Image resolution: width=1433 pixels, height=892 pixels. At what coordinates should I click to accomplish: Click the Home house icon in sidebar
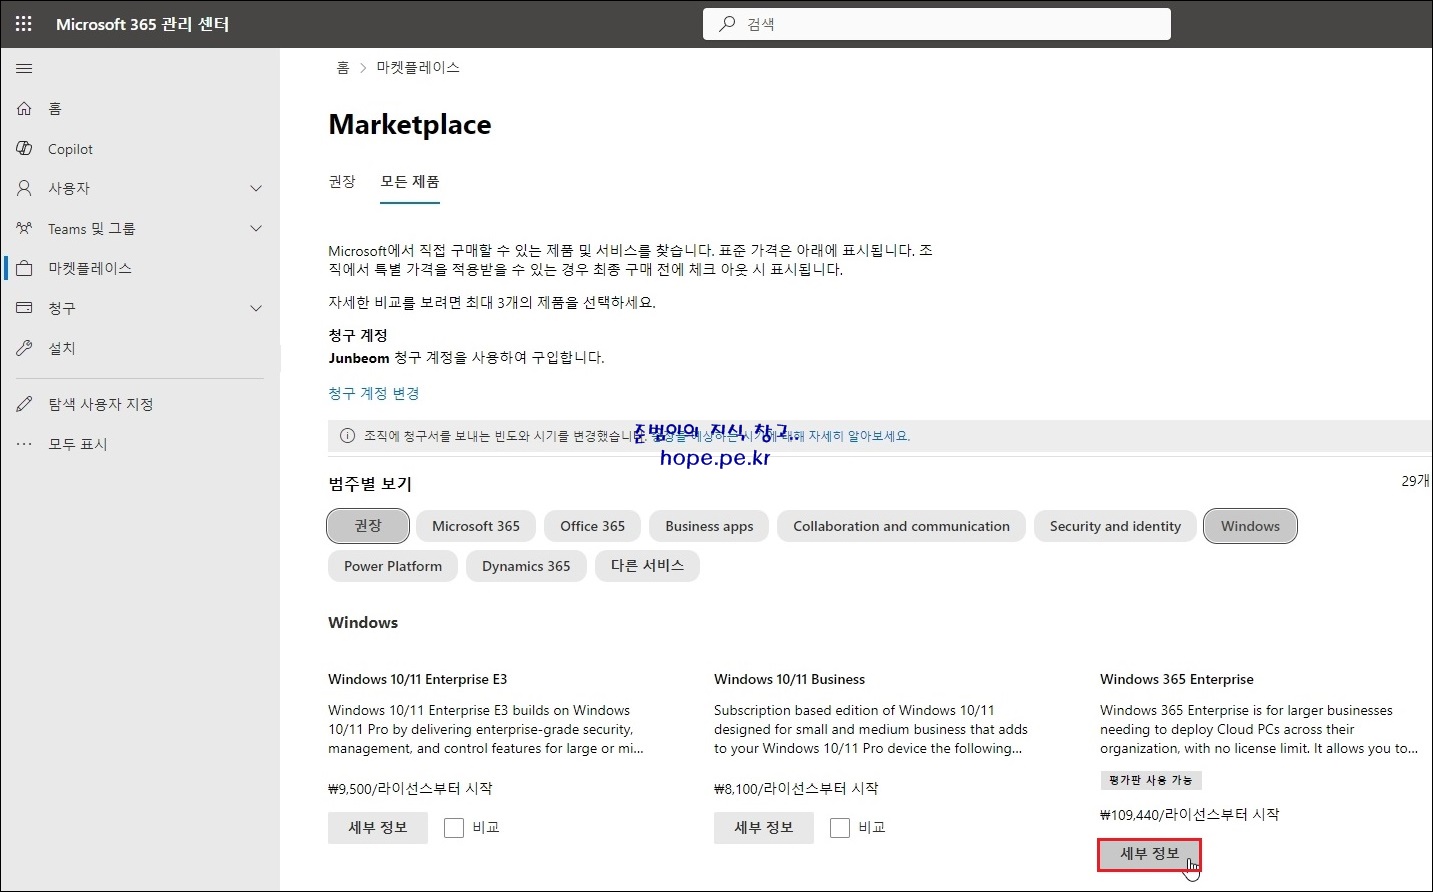[24, 108]
